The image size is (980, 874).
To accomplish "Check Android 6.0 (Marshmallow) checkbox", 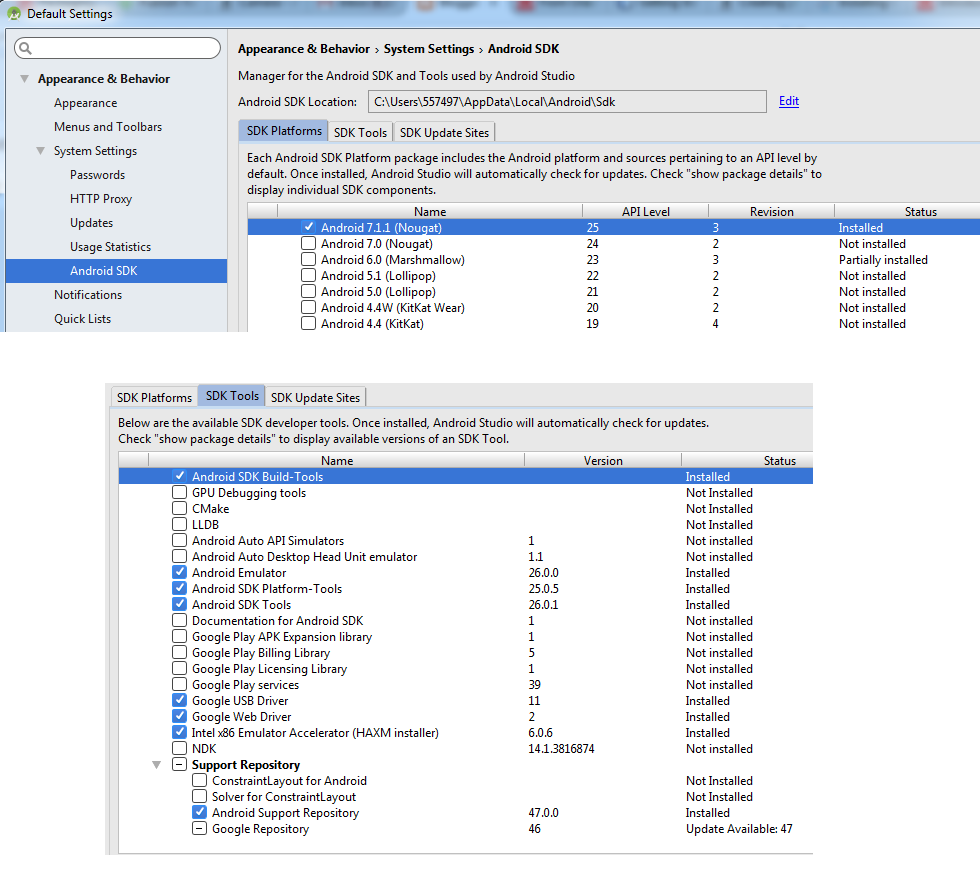I will 309,259.
